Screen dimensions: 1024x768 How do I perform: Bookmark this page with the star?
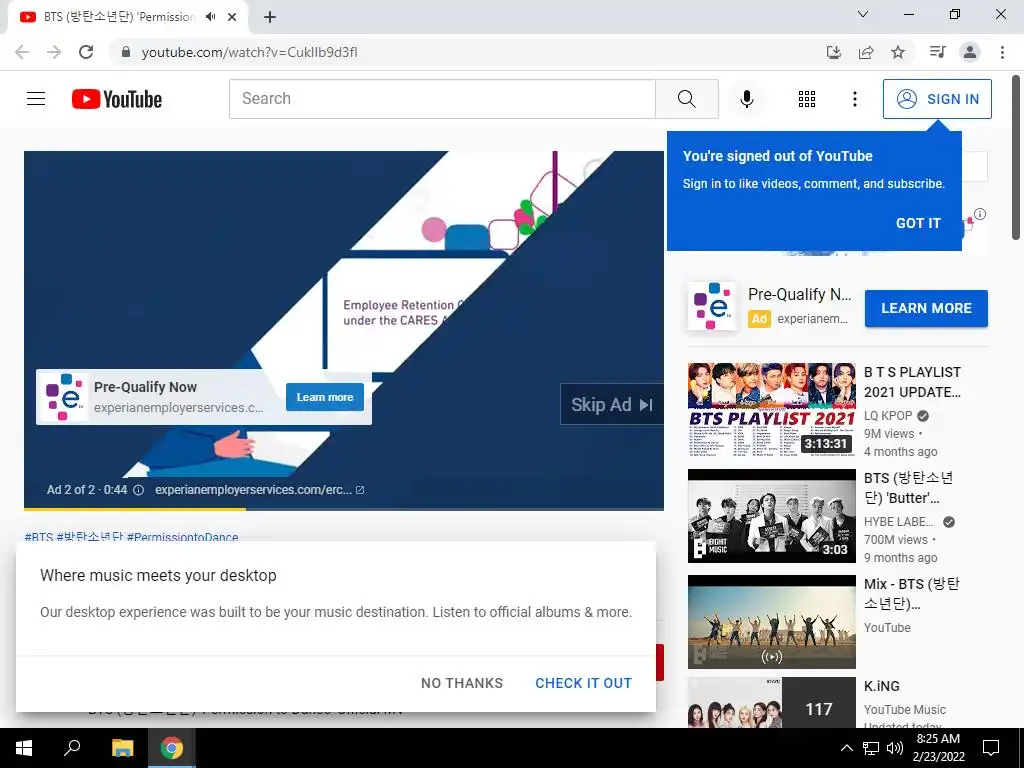tap(898, 52)
